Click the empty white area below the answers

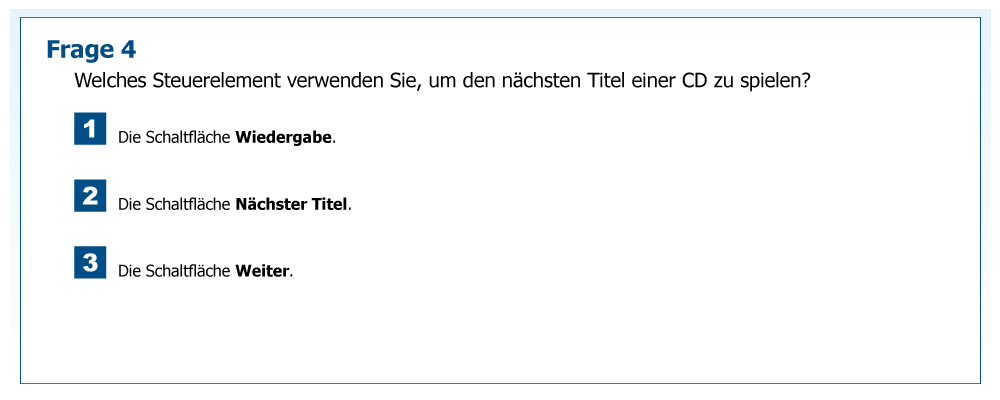(500, 335)
